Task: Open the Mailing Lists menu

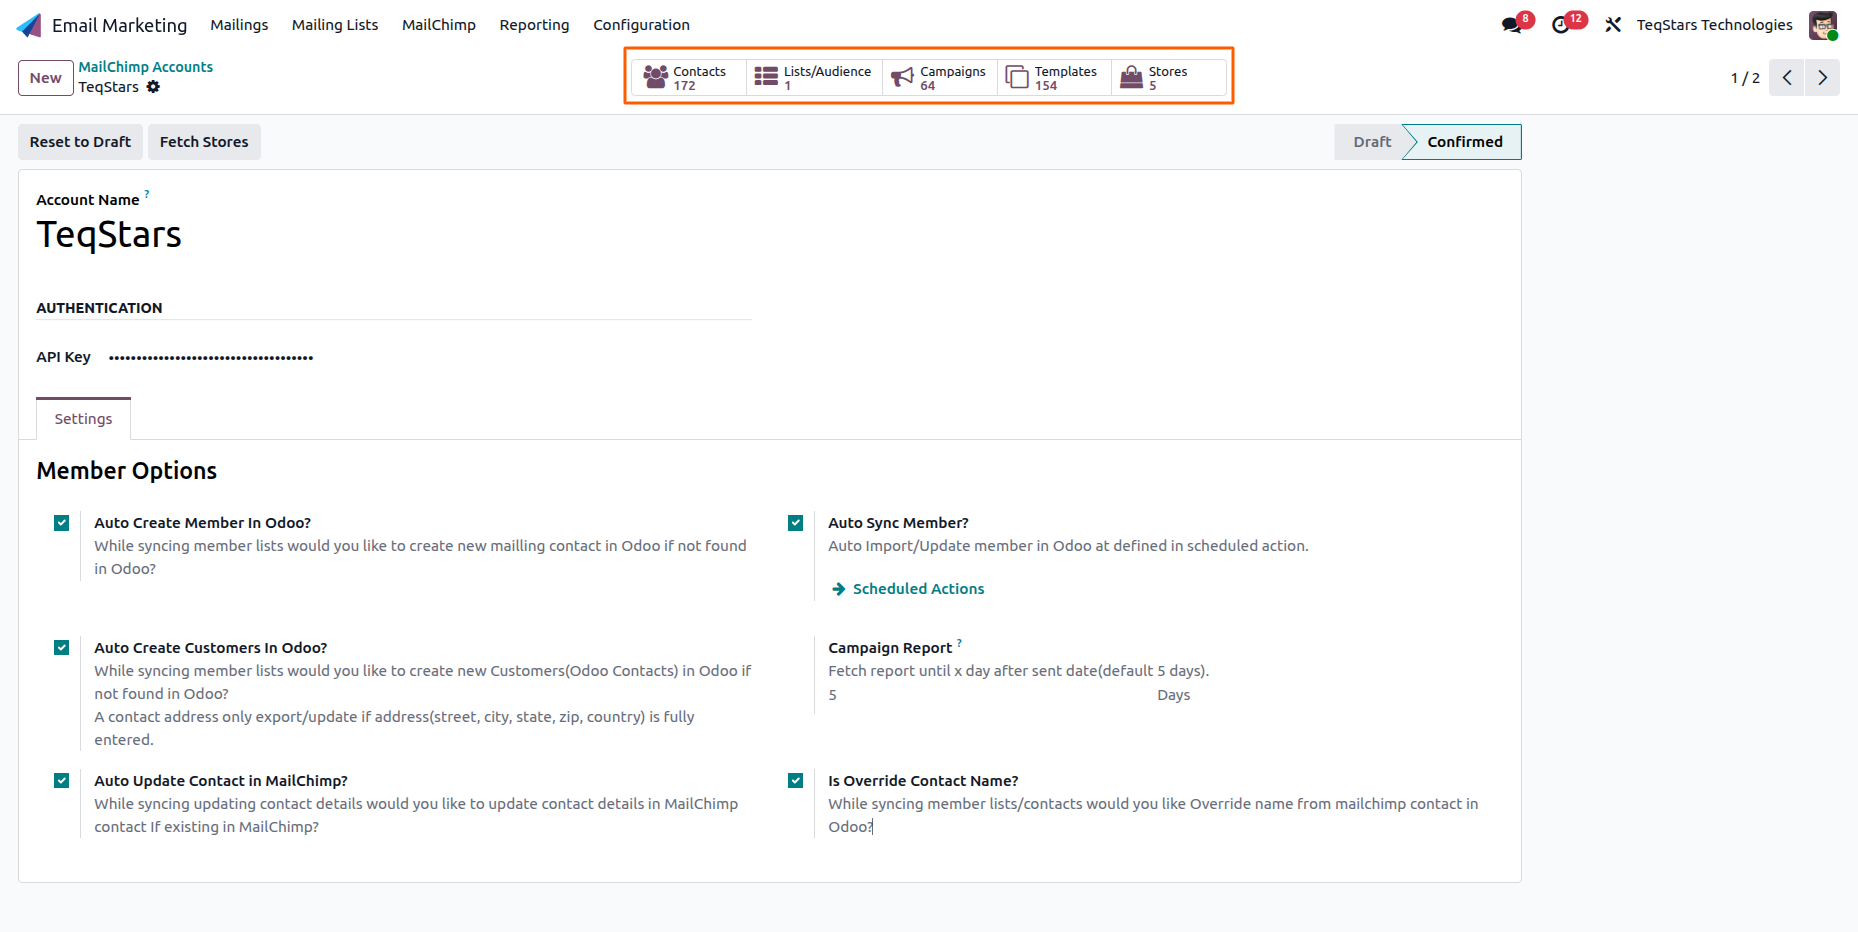Action: click(x=335, y=25)
